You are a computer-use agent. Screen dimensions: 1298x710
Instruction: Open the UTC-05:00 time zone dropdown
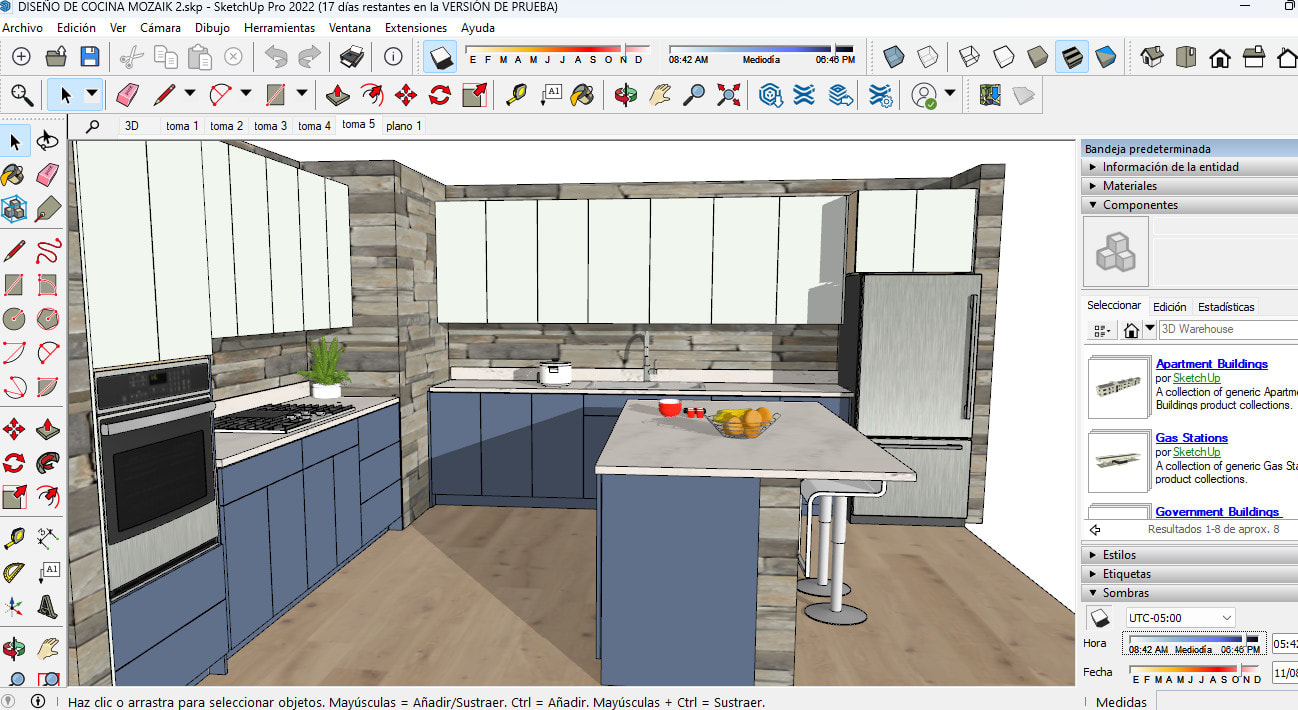tap(1180, 617)
